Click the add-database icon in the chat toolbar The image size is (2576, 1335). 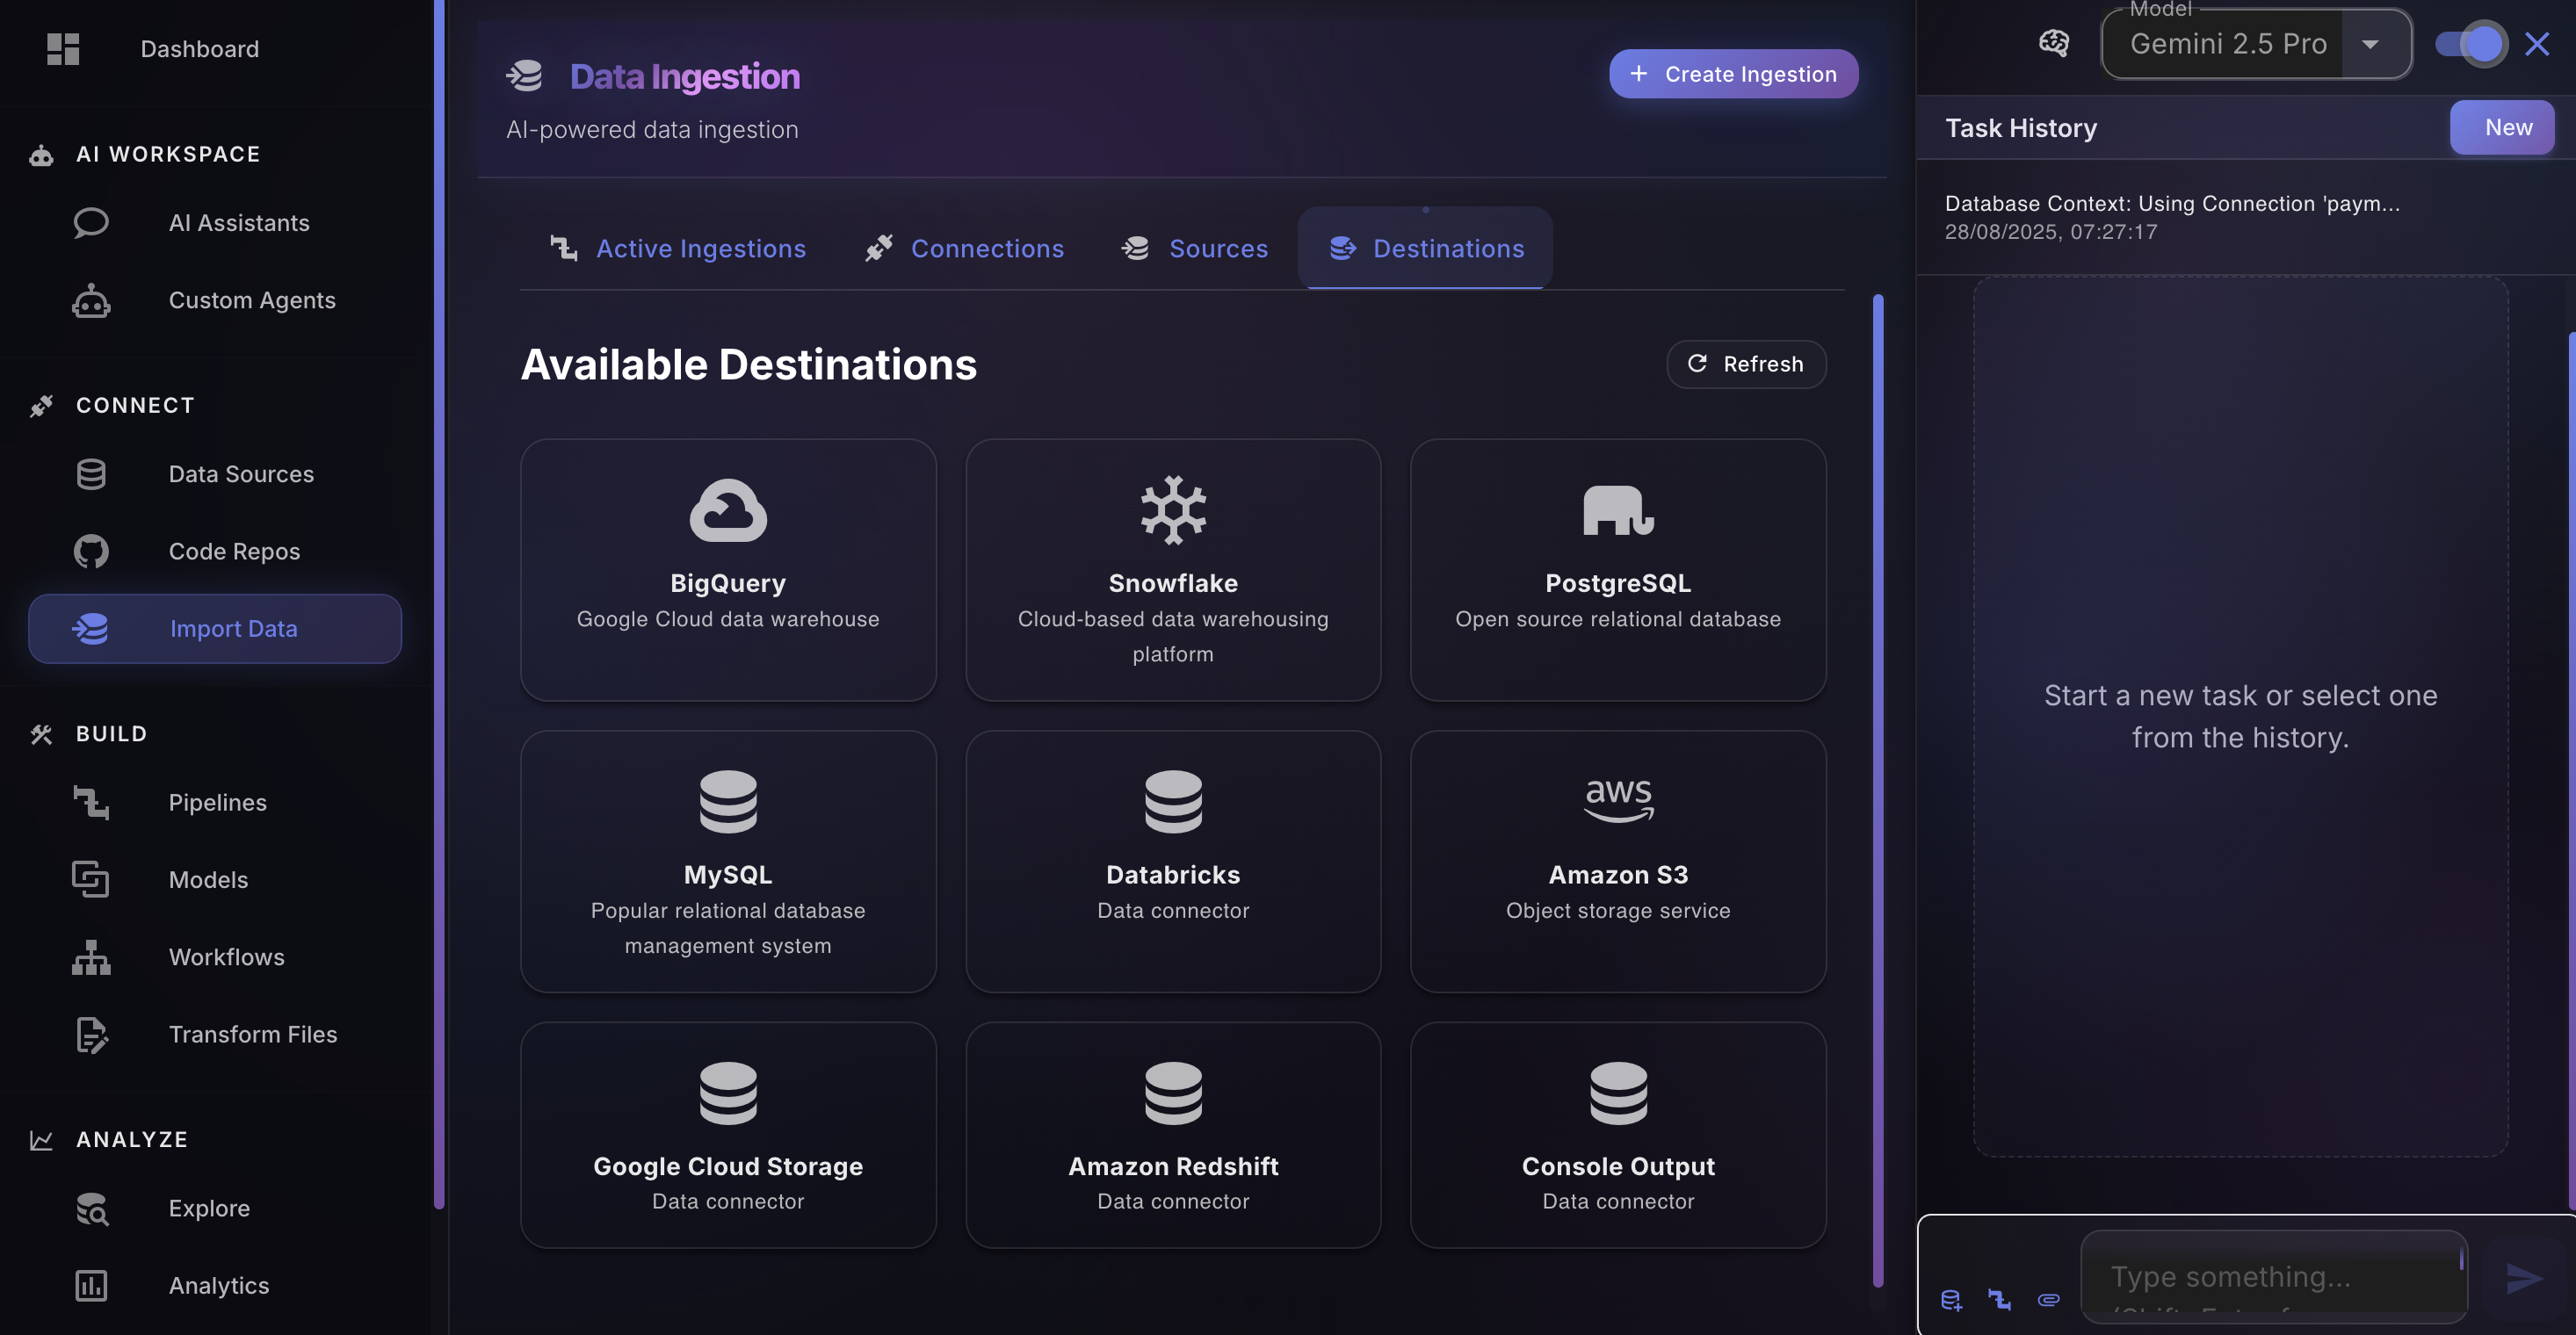(x=1951, y=1300)
